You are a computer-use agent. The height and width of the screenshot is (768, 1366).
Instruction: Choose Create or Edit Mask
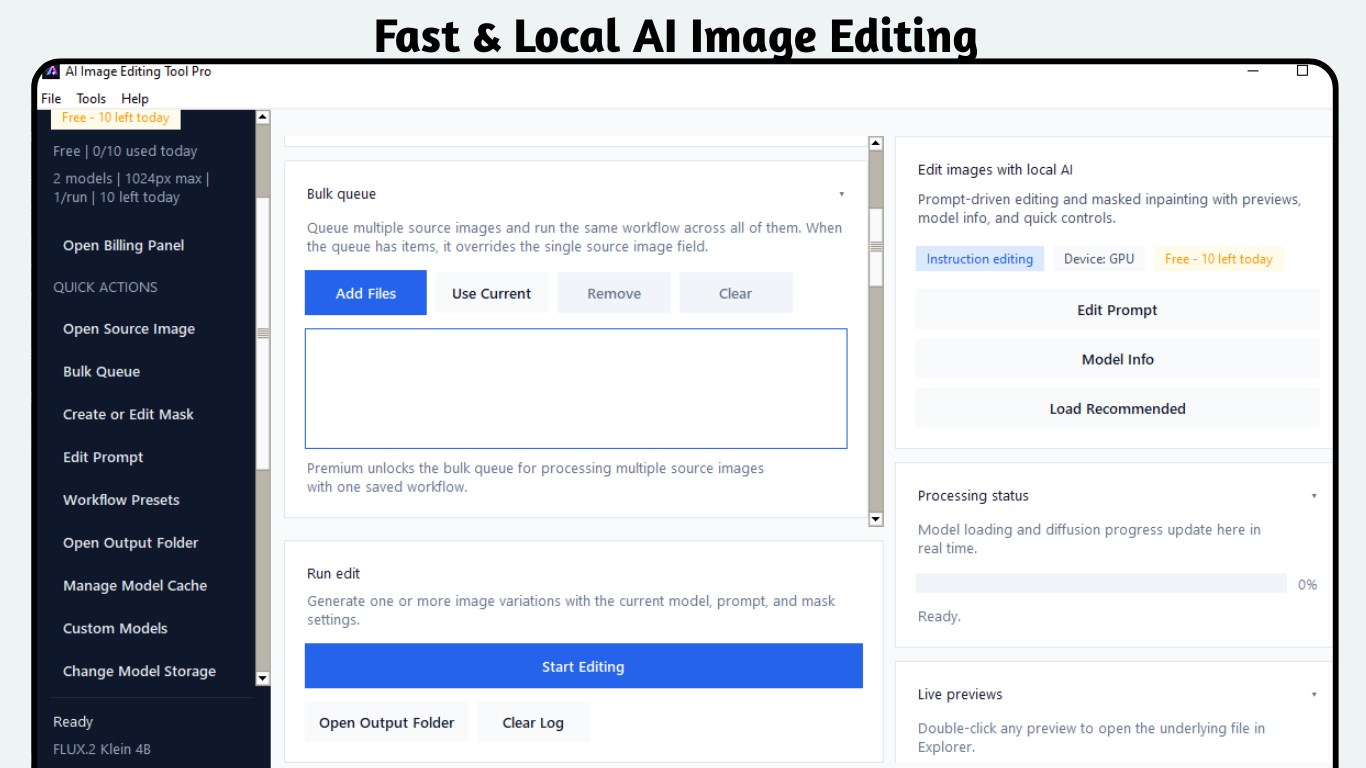click(129, 414)
